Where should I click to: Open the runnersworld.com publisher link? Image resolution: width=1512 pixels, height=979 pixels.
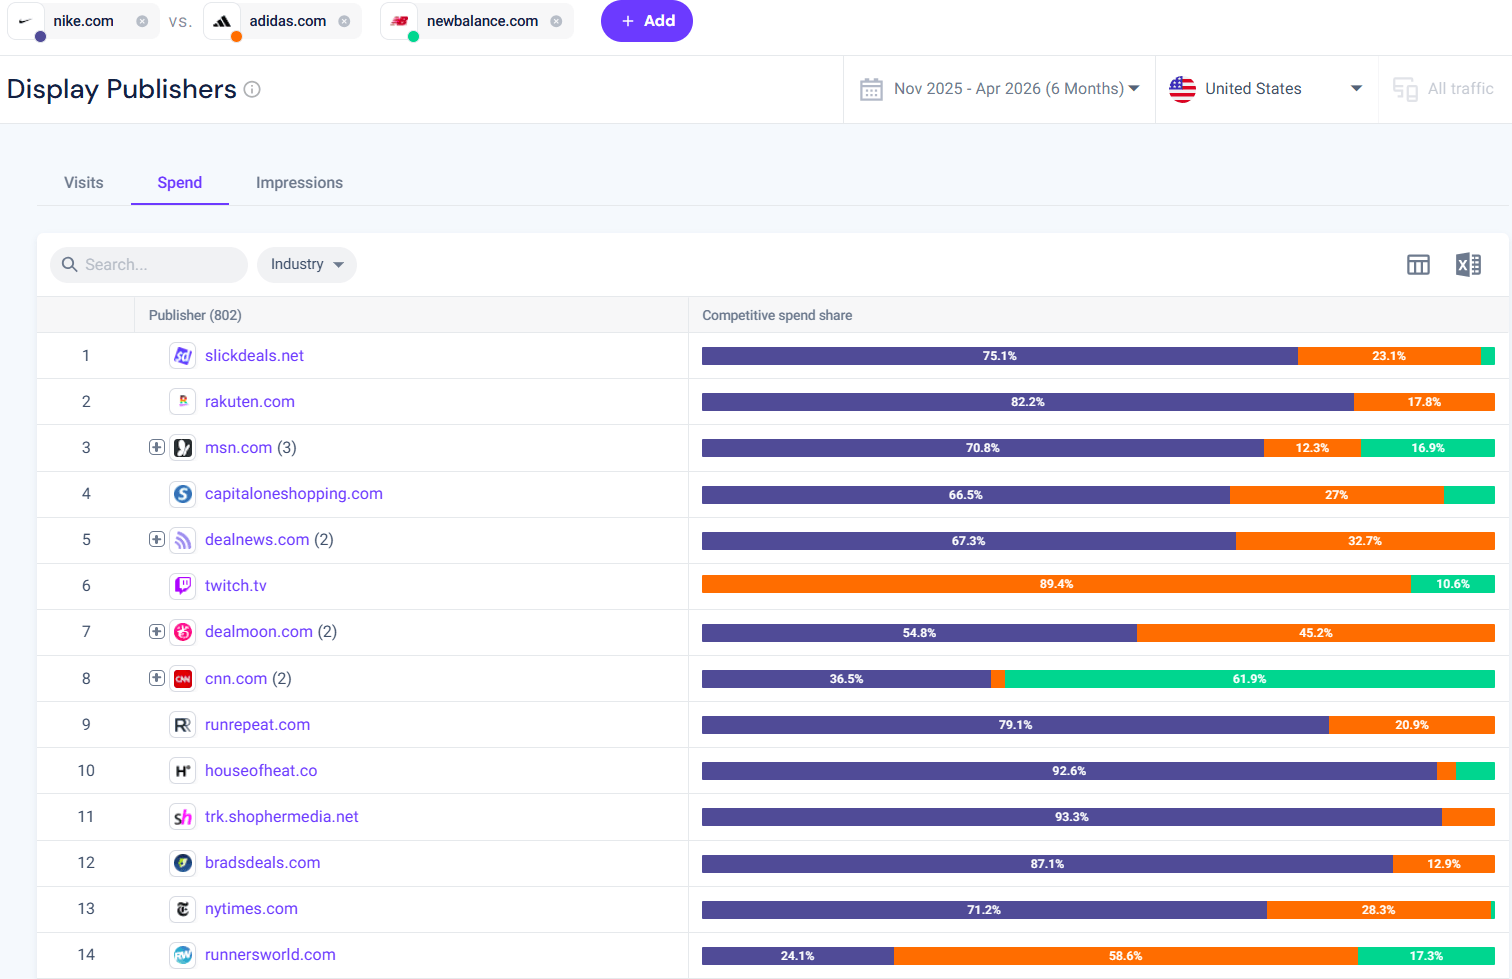[x=270, y=955]
